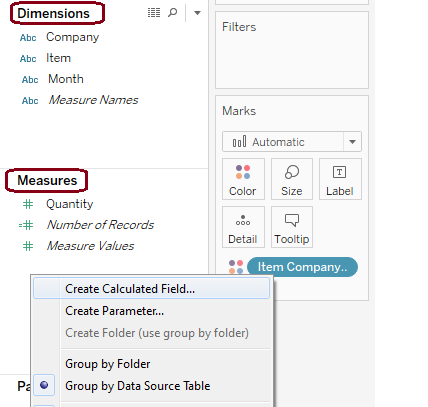Open the Color mark card
Viewport: 428px width, 407px height.
[x=243, y=179]
